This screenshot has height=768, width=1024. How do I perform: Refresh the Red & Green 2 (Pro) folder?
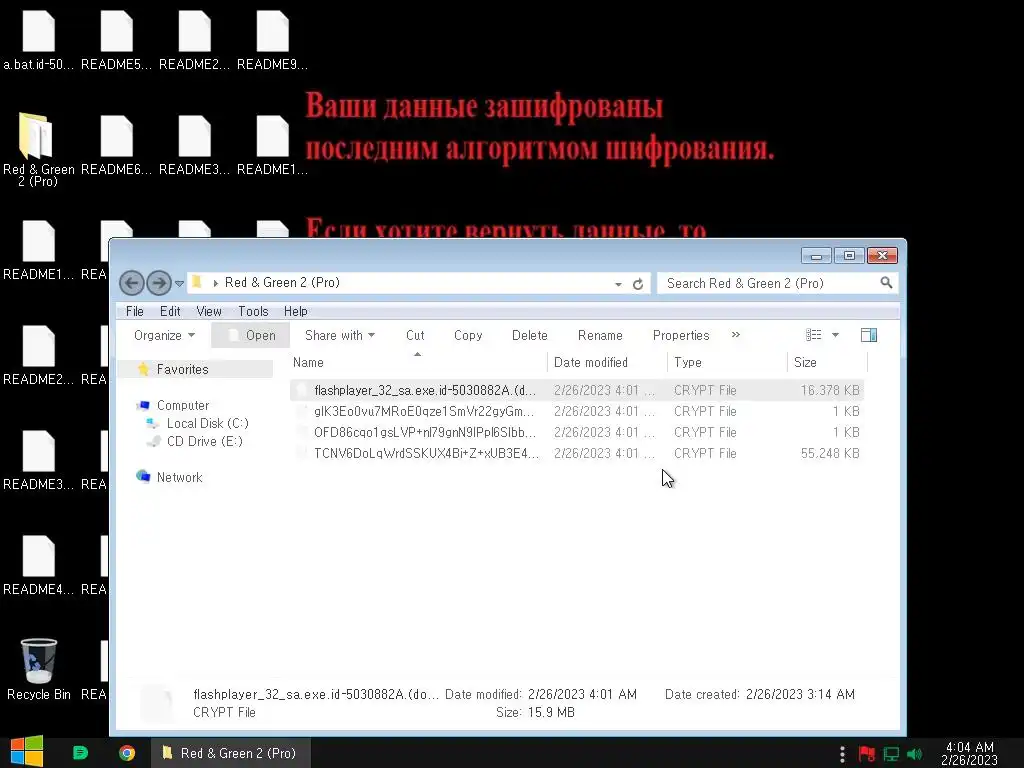(638, 283)
